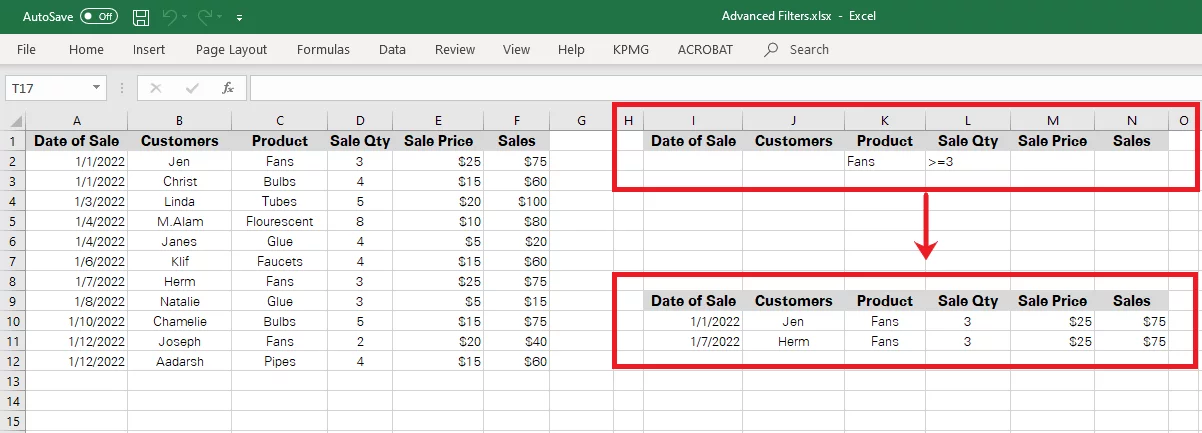Viewport: 1202px width, 433px height.
Task: Open the Undo history dropdown arrow
Action: pyautogui.click(x=186, y=18)
